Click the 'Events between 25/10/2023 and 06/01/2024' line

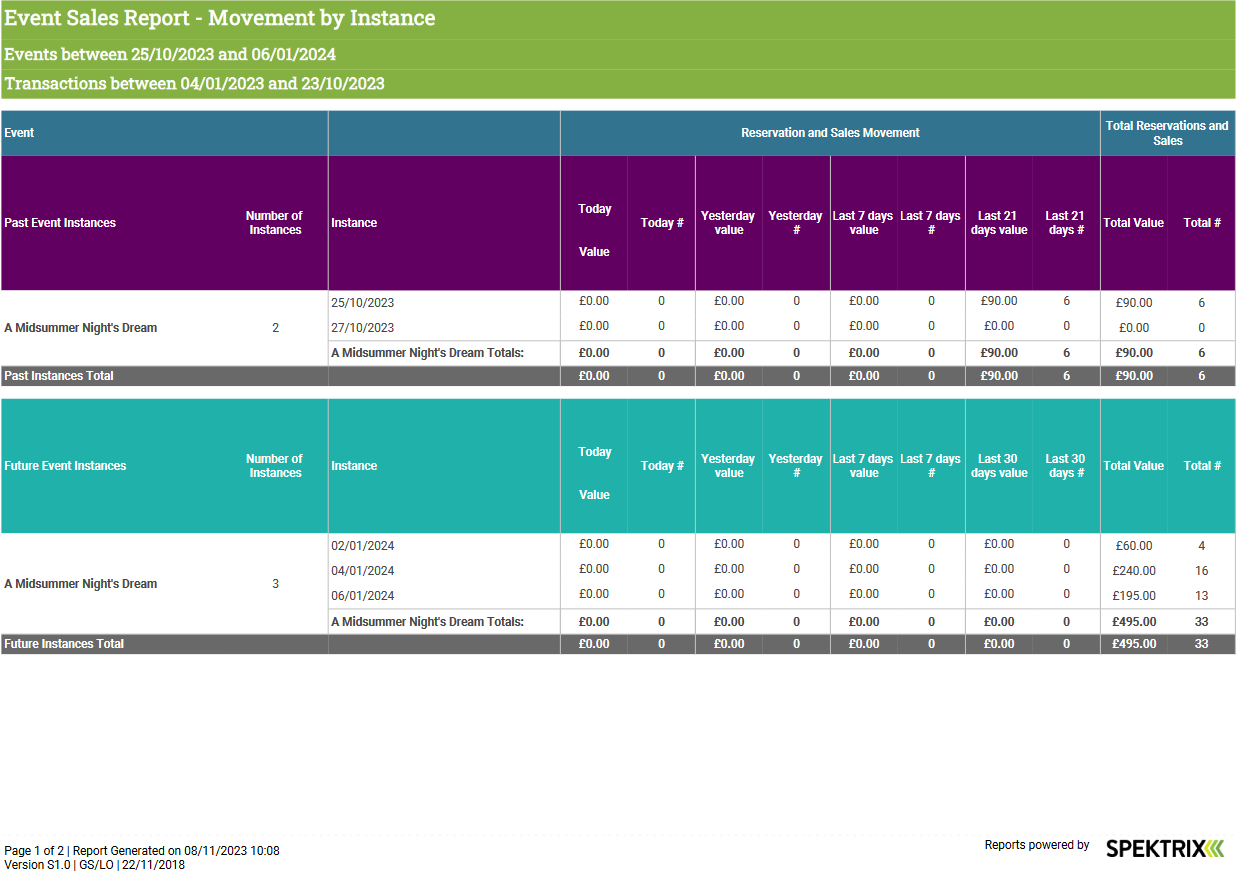(x=170, y=54)
